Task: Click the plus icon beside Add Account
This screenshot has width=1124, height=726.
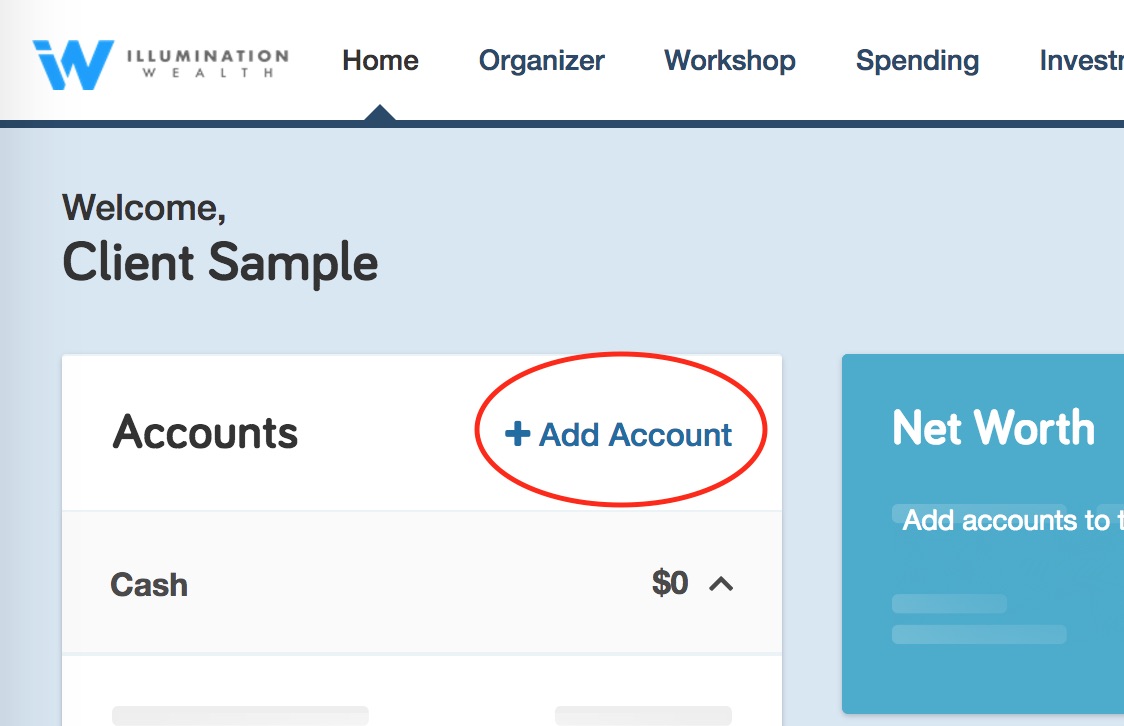Action: pyautogui.click(x=517, y=434)
